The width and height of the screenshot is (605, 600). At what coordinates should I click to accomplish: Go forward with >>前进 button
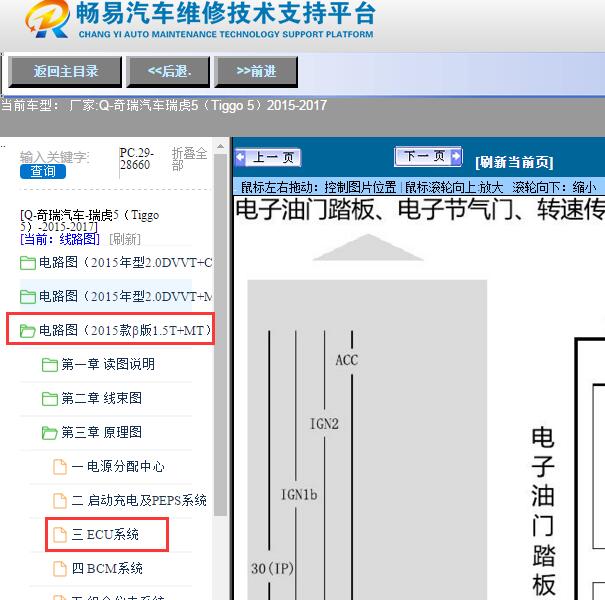[x=256, y=71]
